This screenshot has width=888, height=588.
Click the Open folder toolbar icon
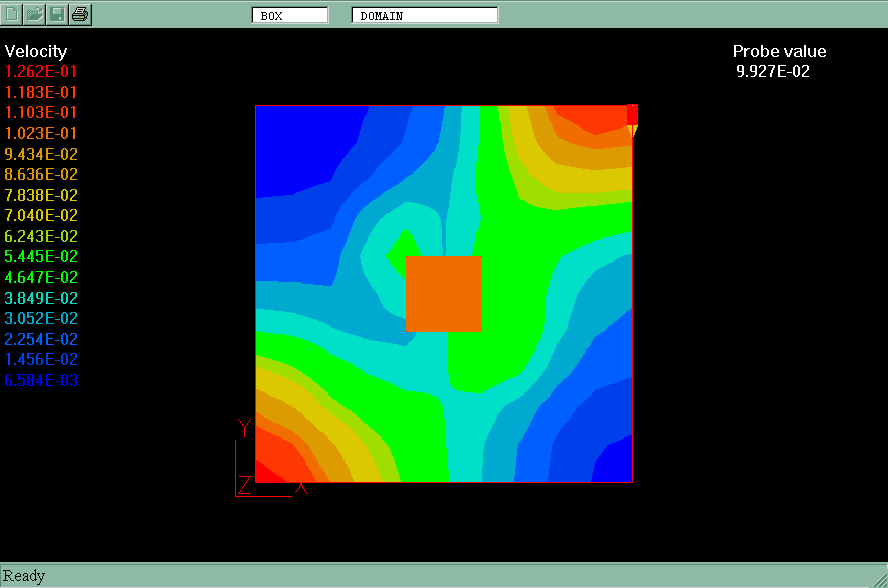pyautogui.click(x=35, y=14)
